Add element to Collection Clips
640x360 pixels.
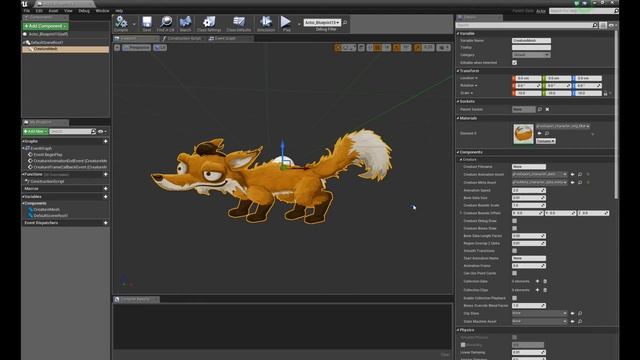pyautogui.click(x=537, y=290)
